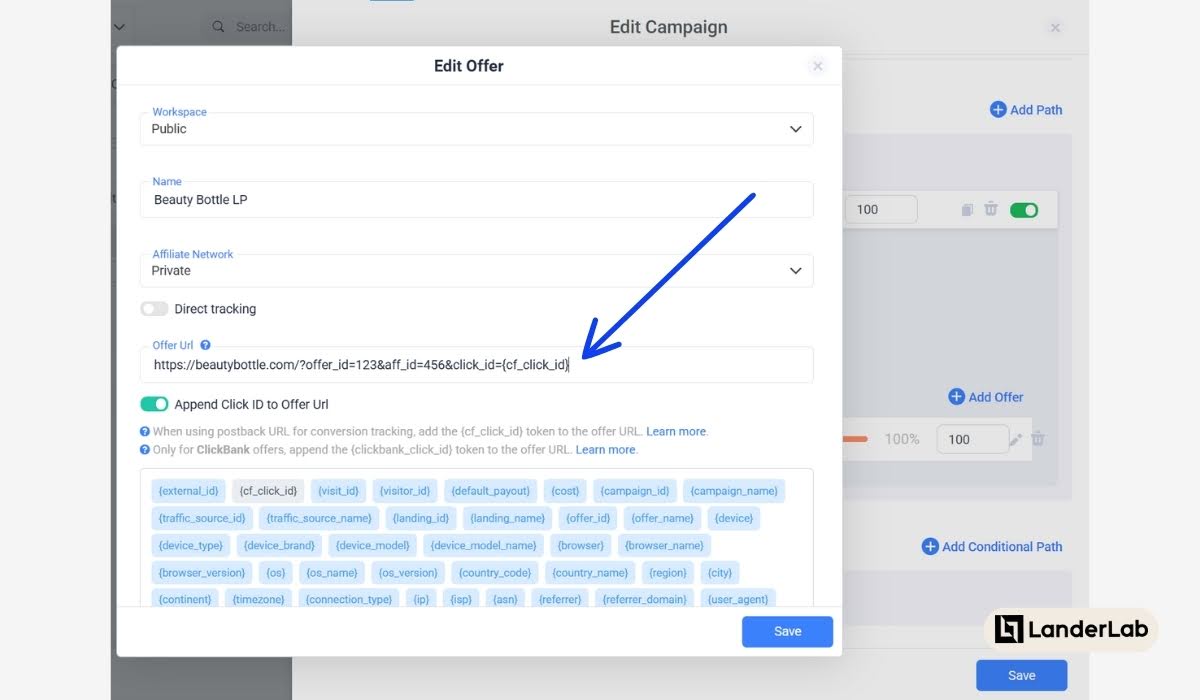Click the offer weight field showing 100

point(972,439)
